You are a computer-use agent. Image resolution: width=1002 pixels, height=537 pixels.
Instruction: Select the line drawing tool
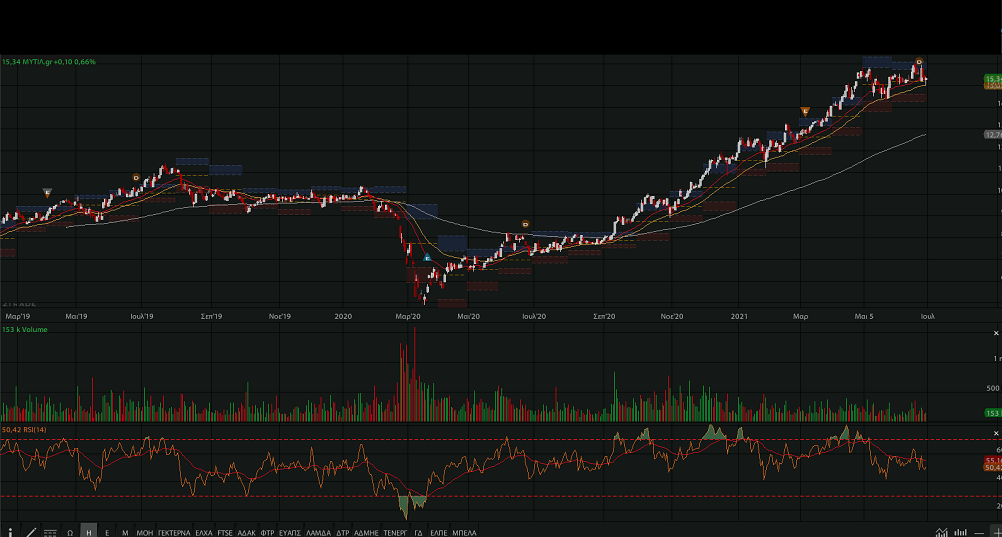click(30, 532)
